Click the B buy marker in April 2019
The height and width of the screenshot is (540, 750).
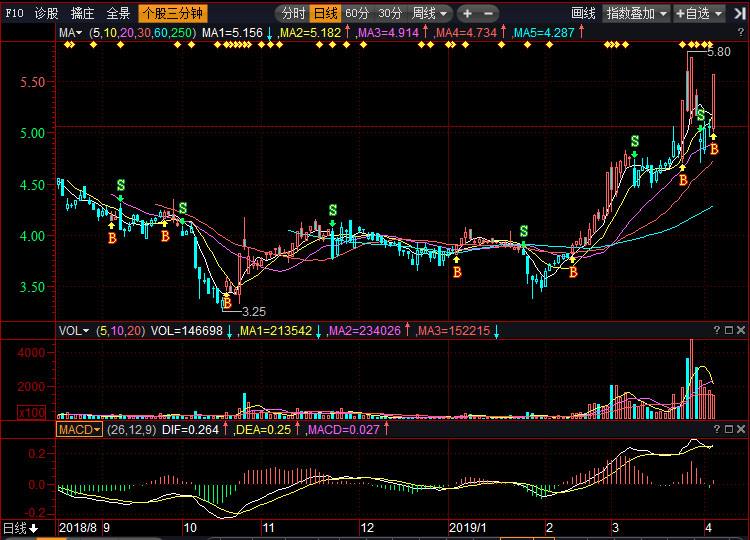pos(714,149)
